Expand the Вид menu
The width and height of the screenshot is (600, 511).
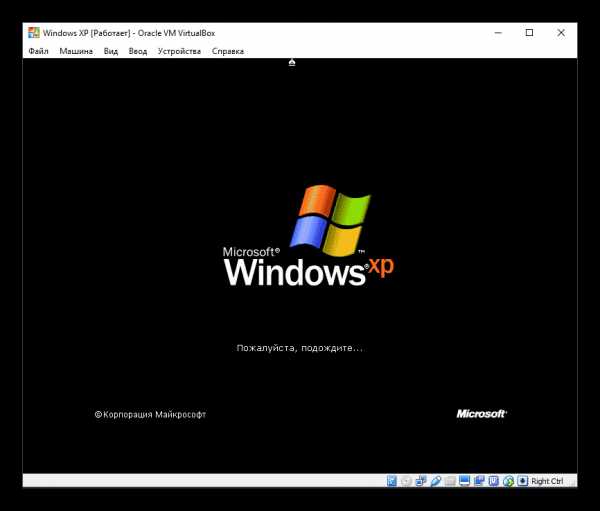point(111,51)
